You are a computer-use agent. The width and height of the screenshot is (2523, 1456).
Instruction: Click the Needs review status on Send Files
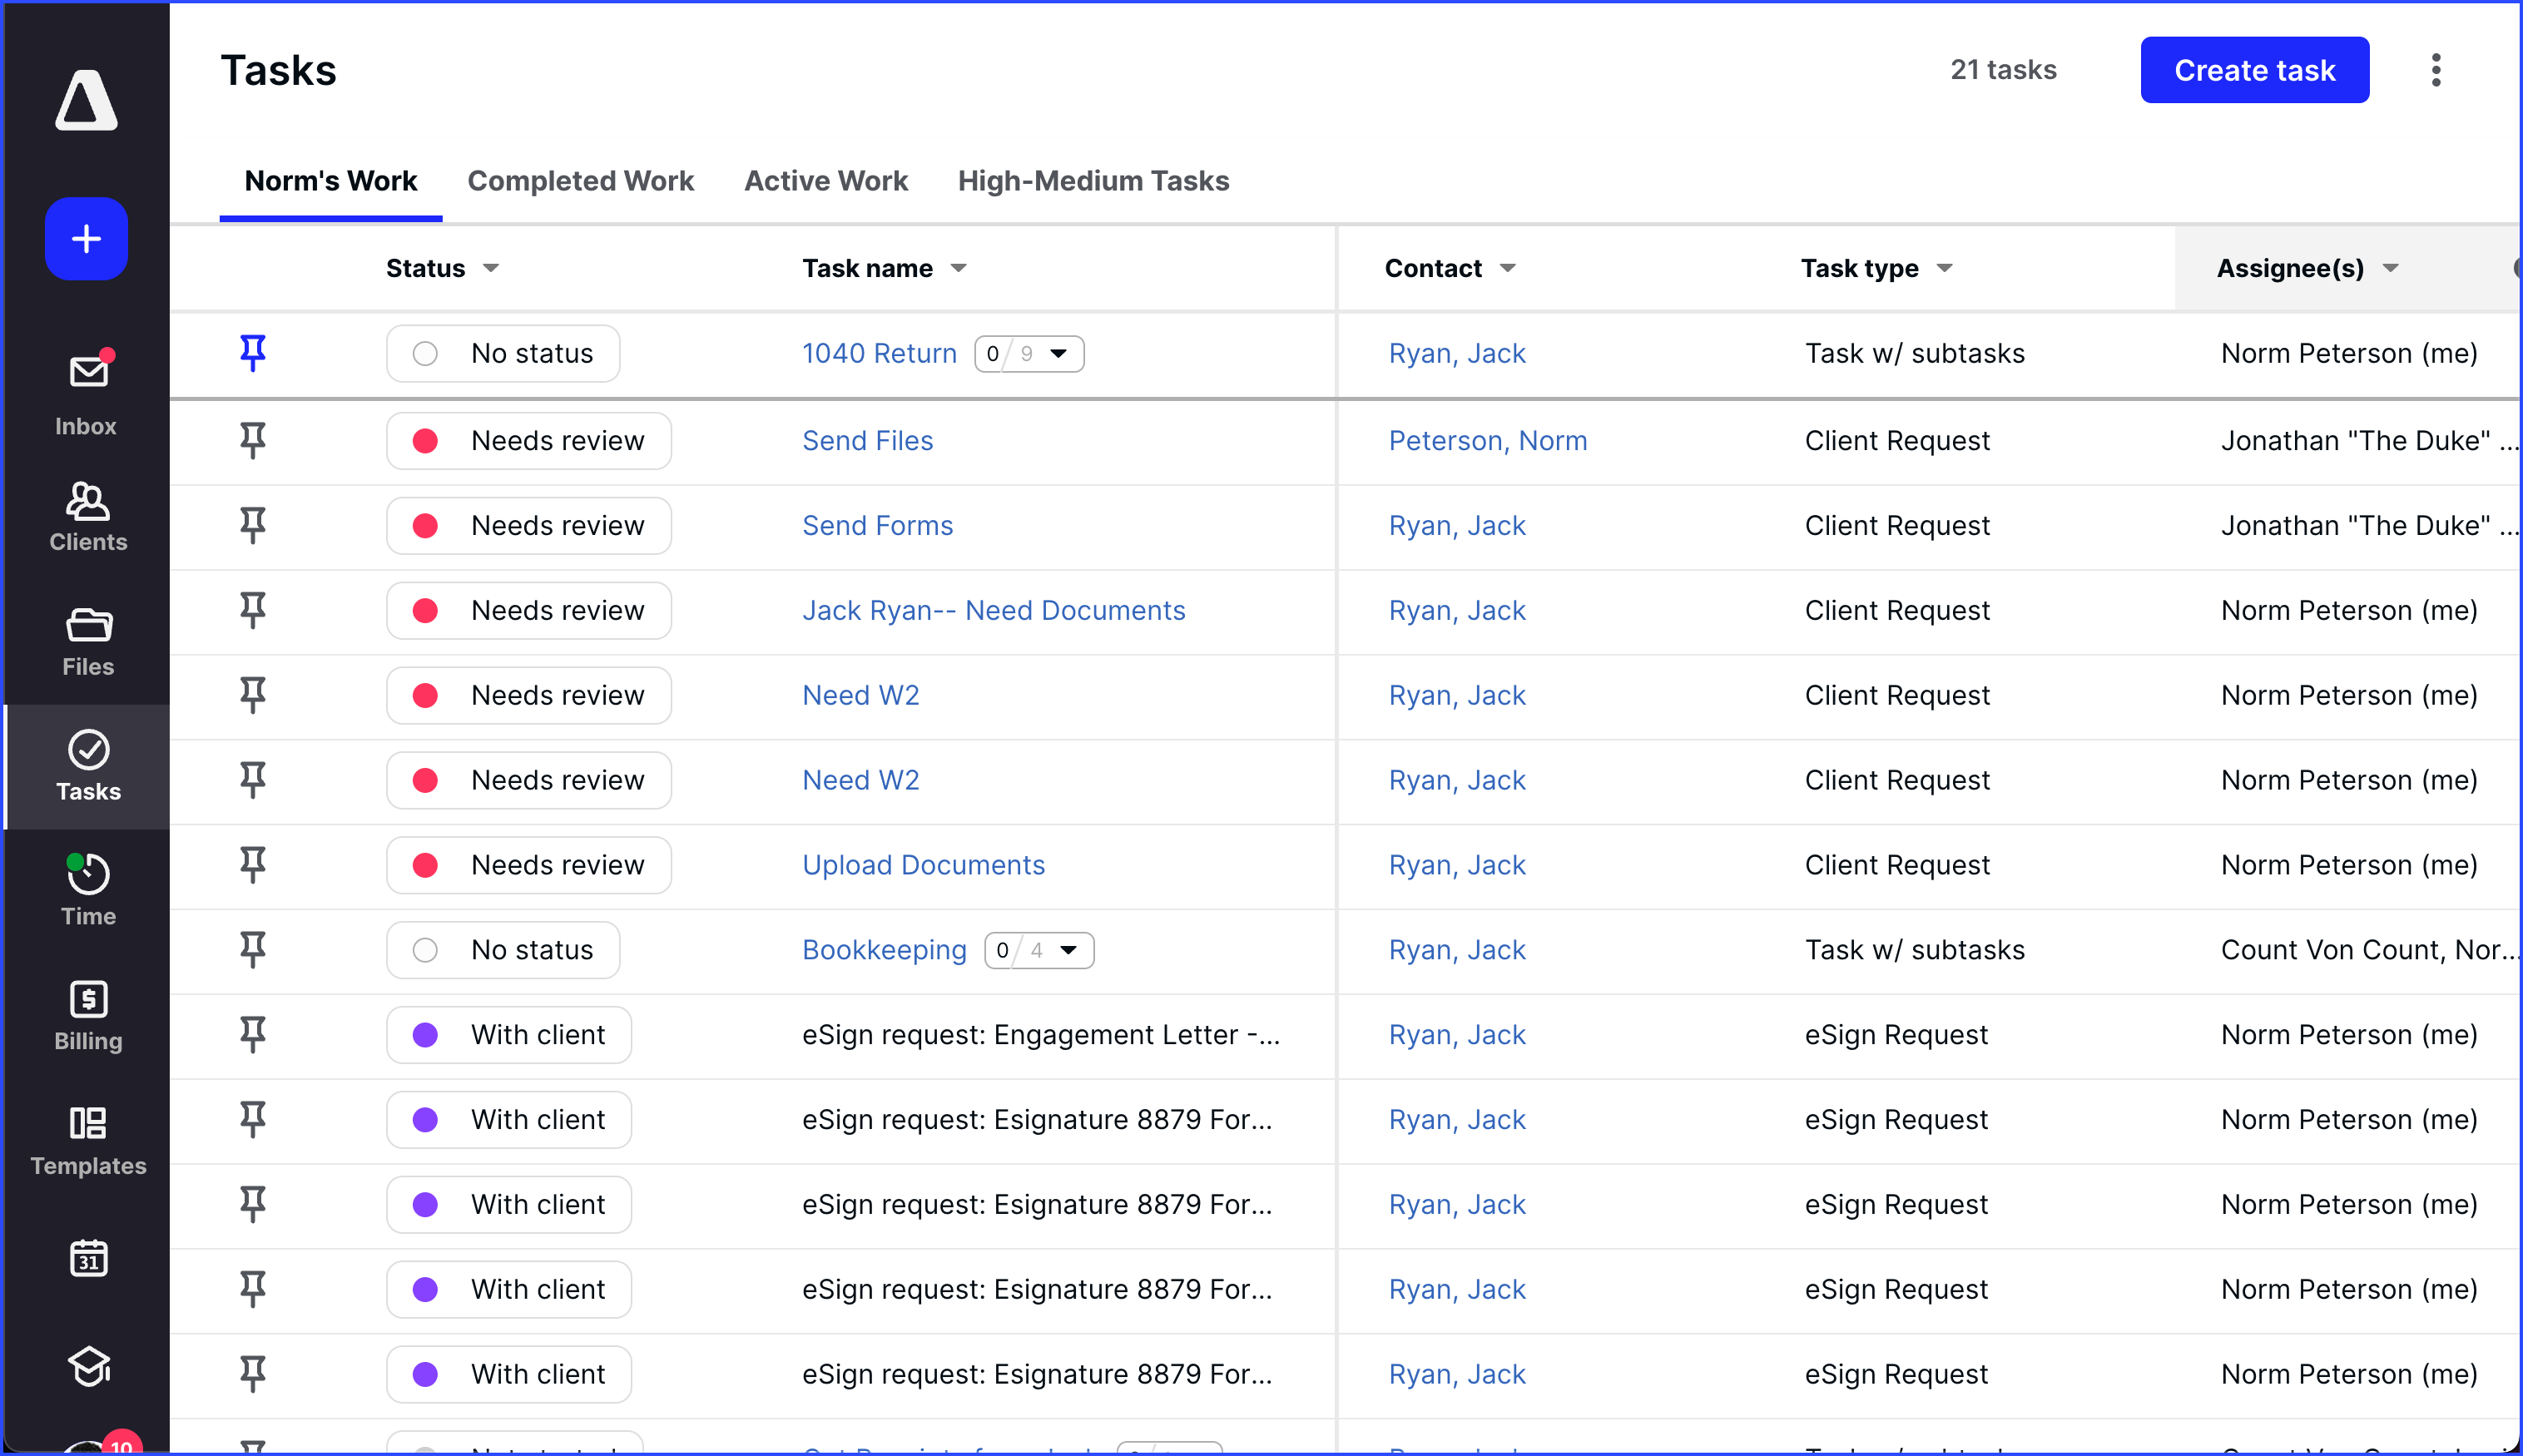point(529,440)
